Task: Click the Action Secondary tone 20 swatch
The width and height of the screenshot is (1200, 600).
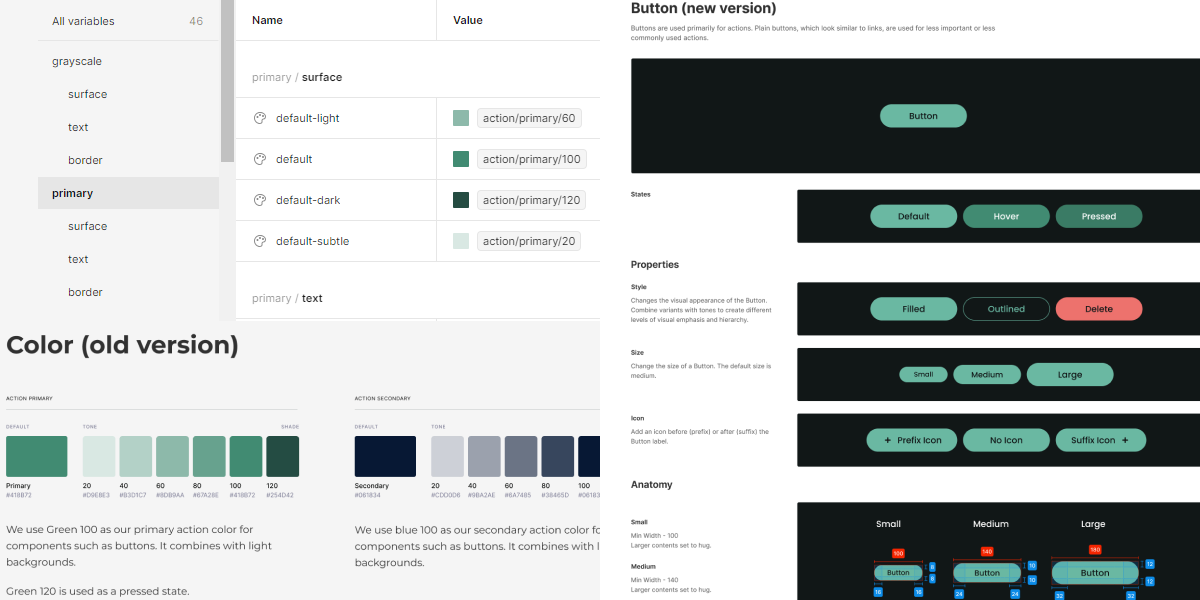Action: click(448, 456)
